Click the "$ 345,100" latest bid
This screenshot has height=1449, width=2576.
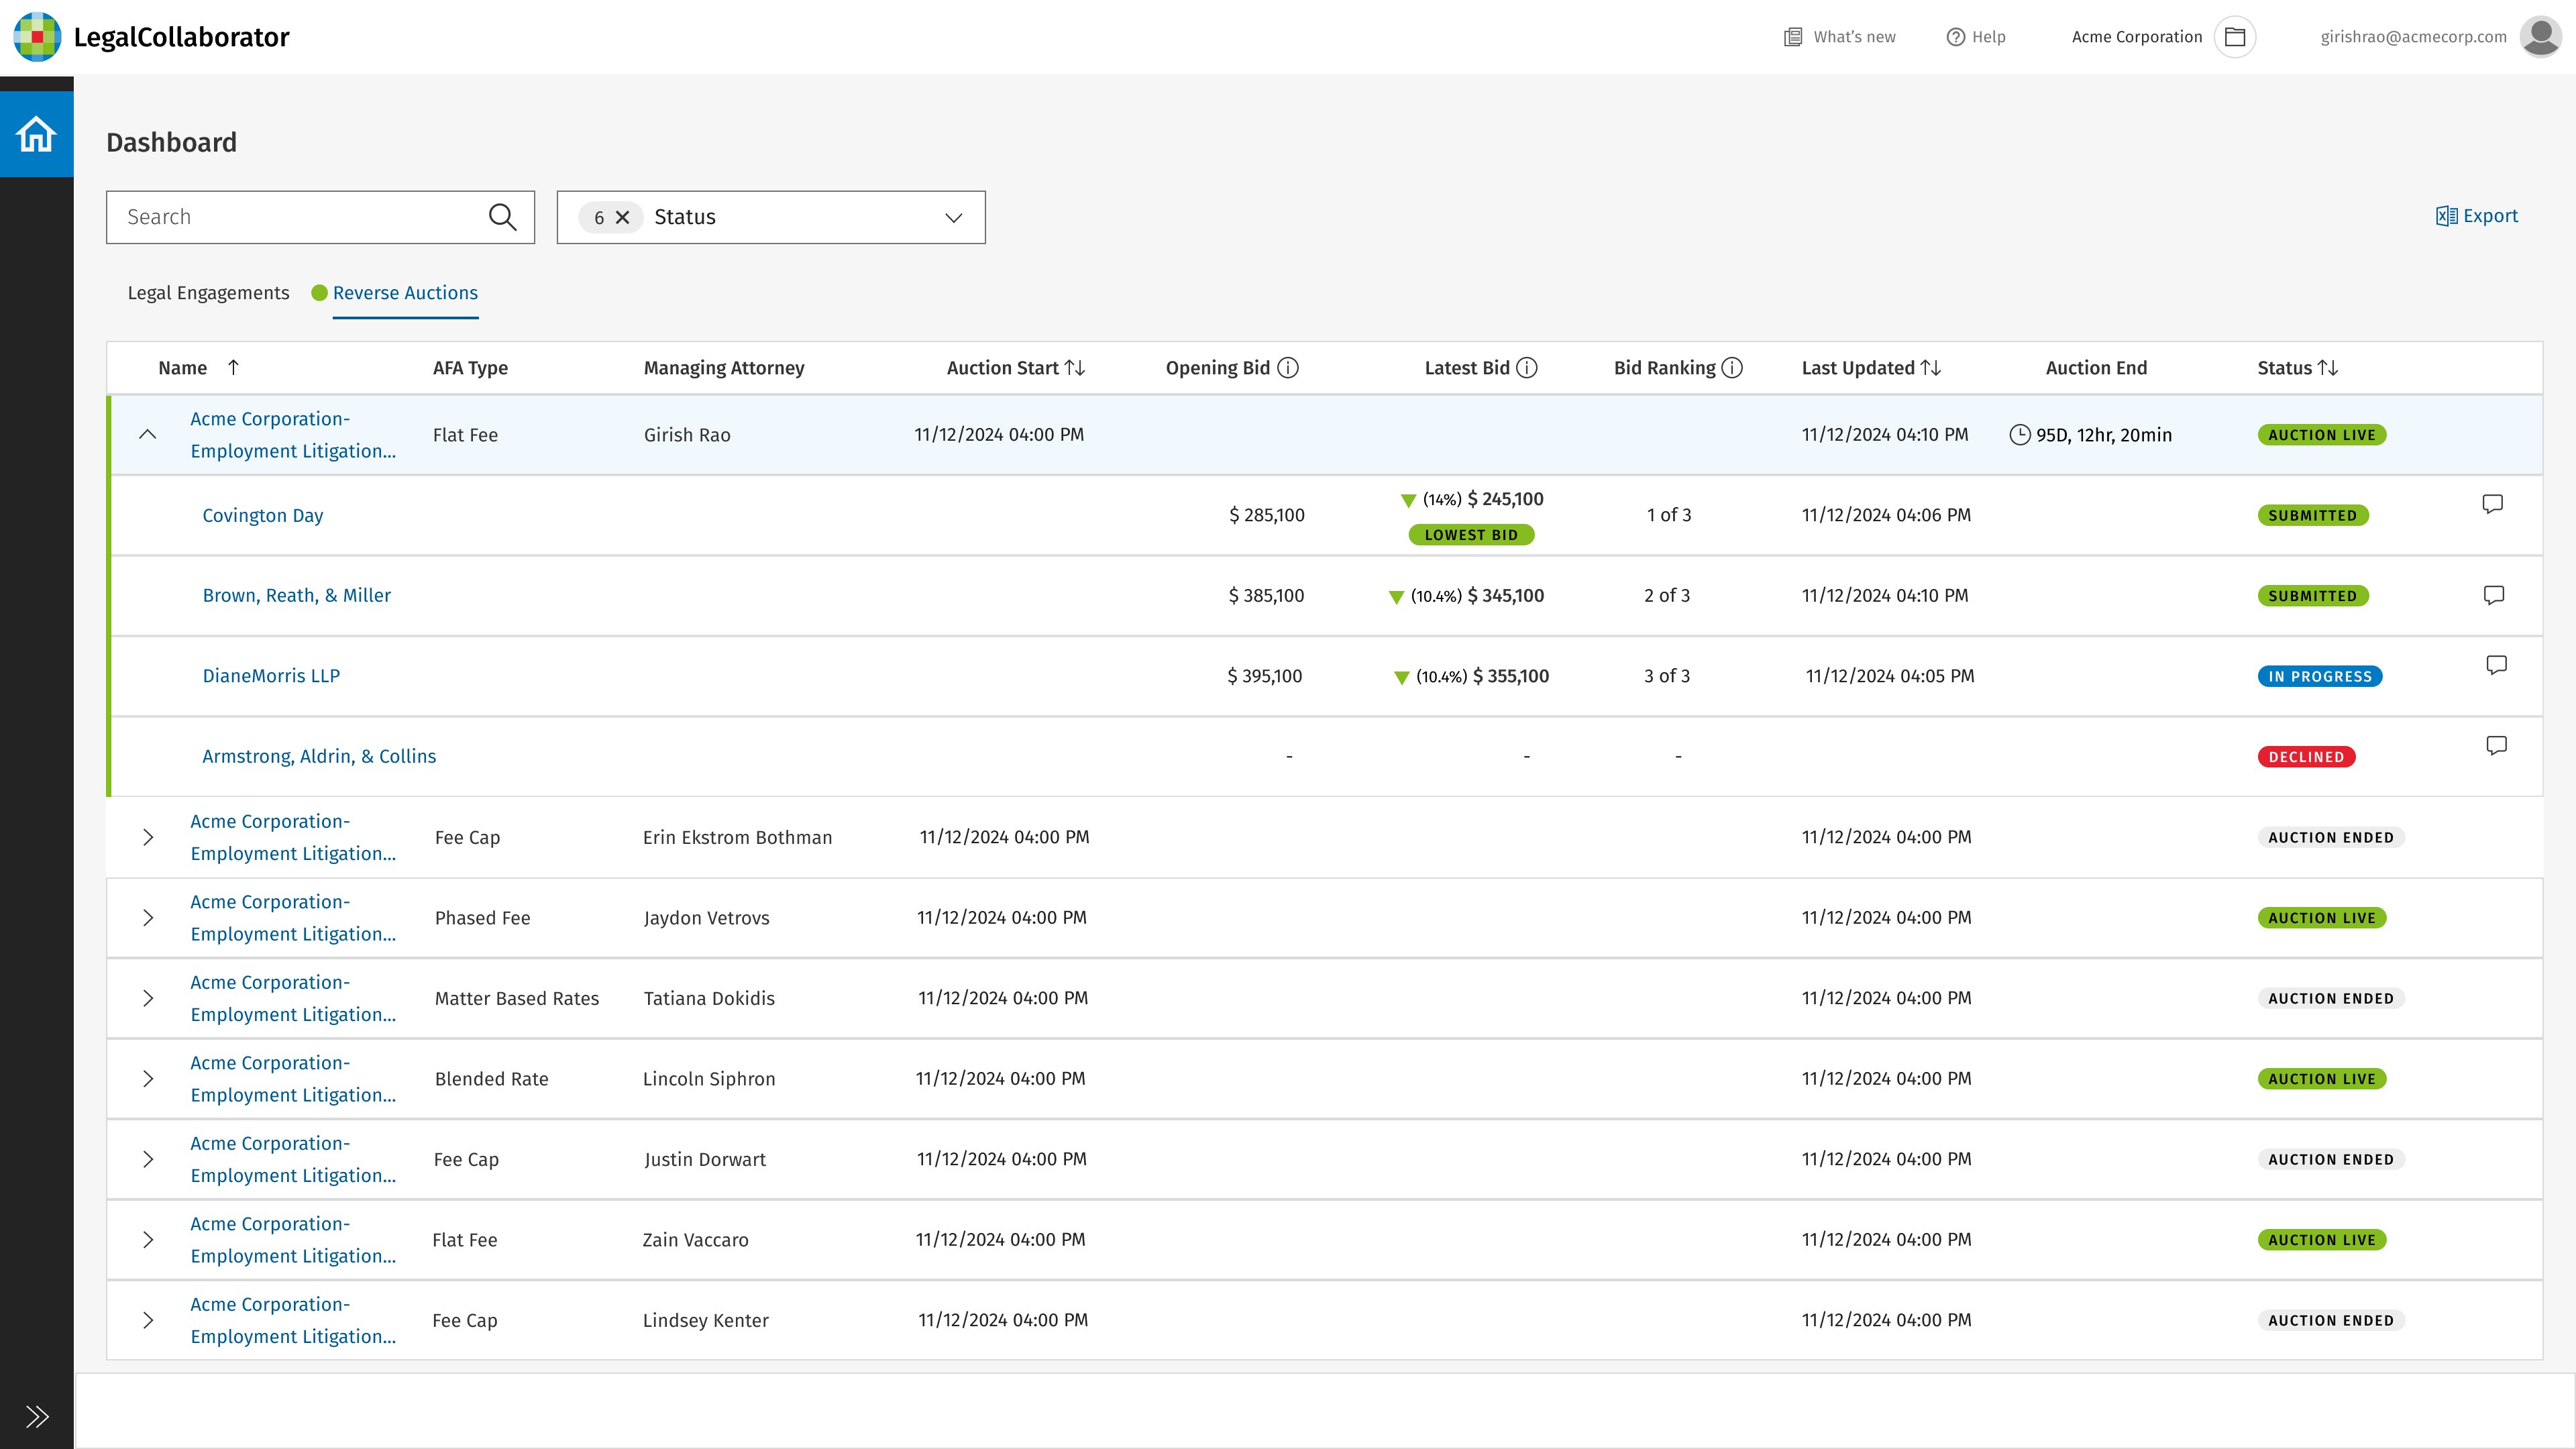pyautogui.click(x=1505, y=596)
